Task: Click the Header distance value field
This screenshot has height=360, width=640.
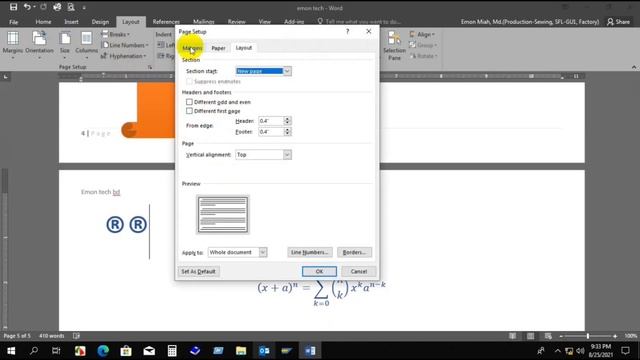Action: (x=271, y=121)
